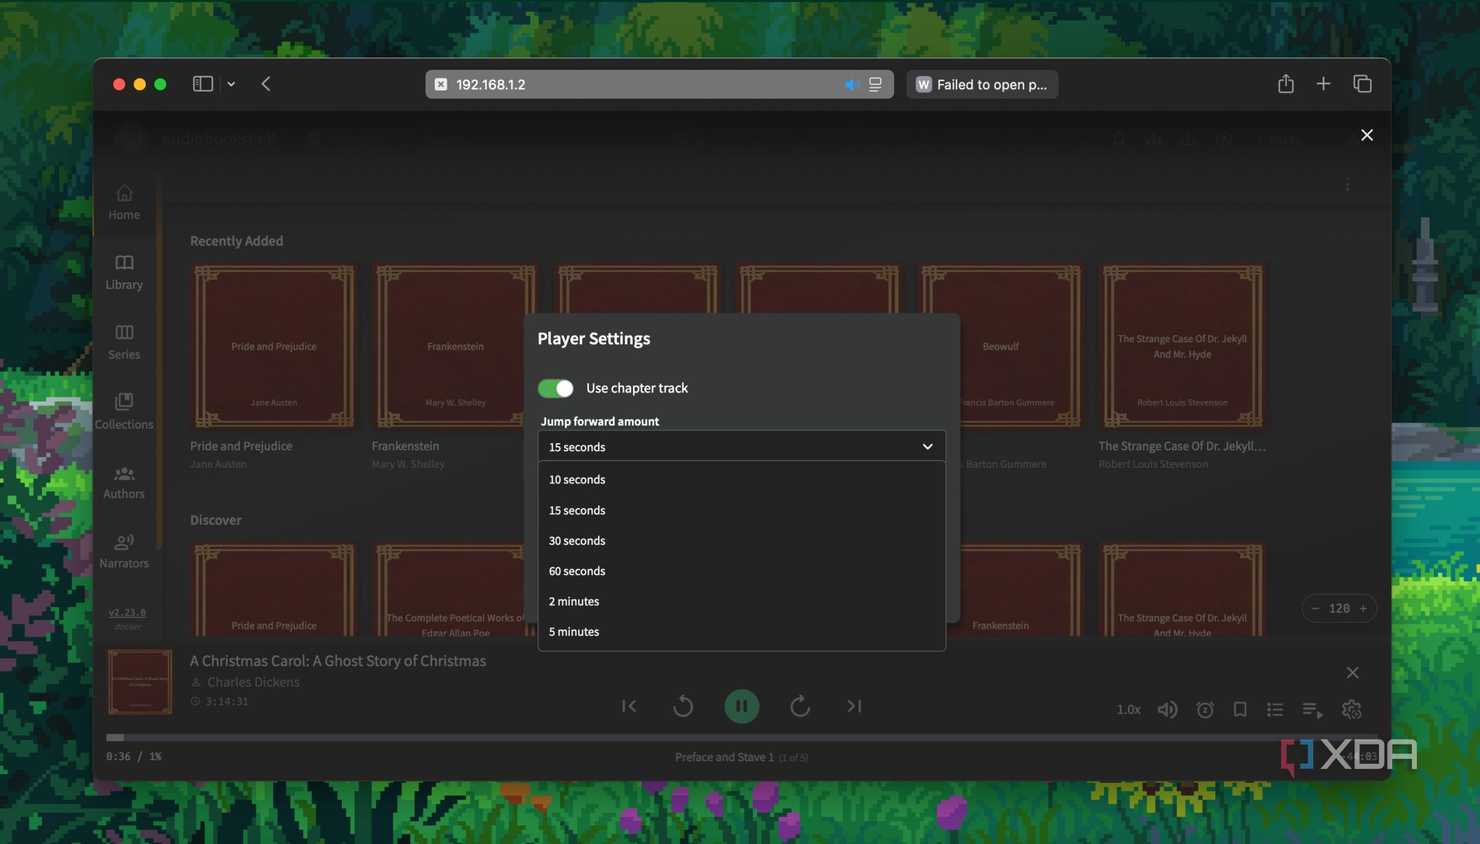Click the Frankenstein title text under the cover
This screenshot has width=1480, height=844.
(405, 446)
